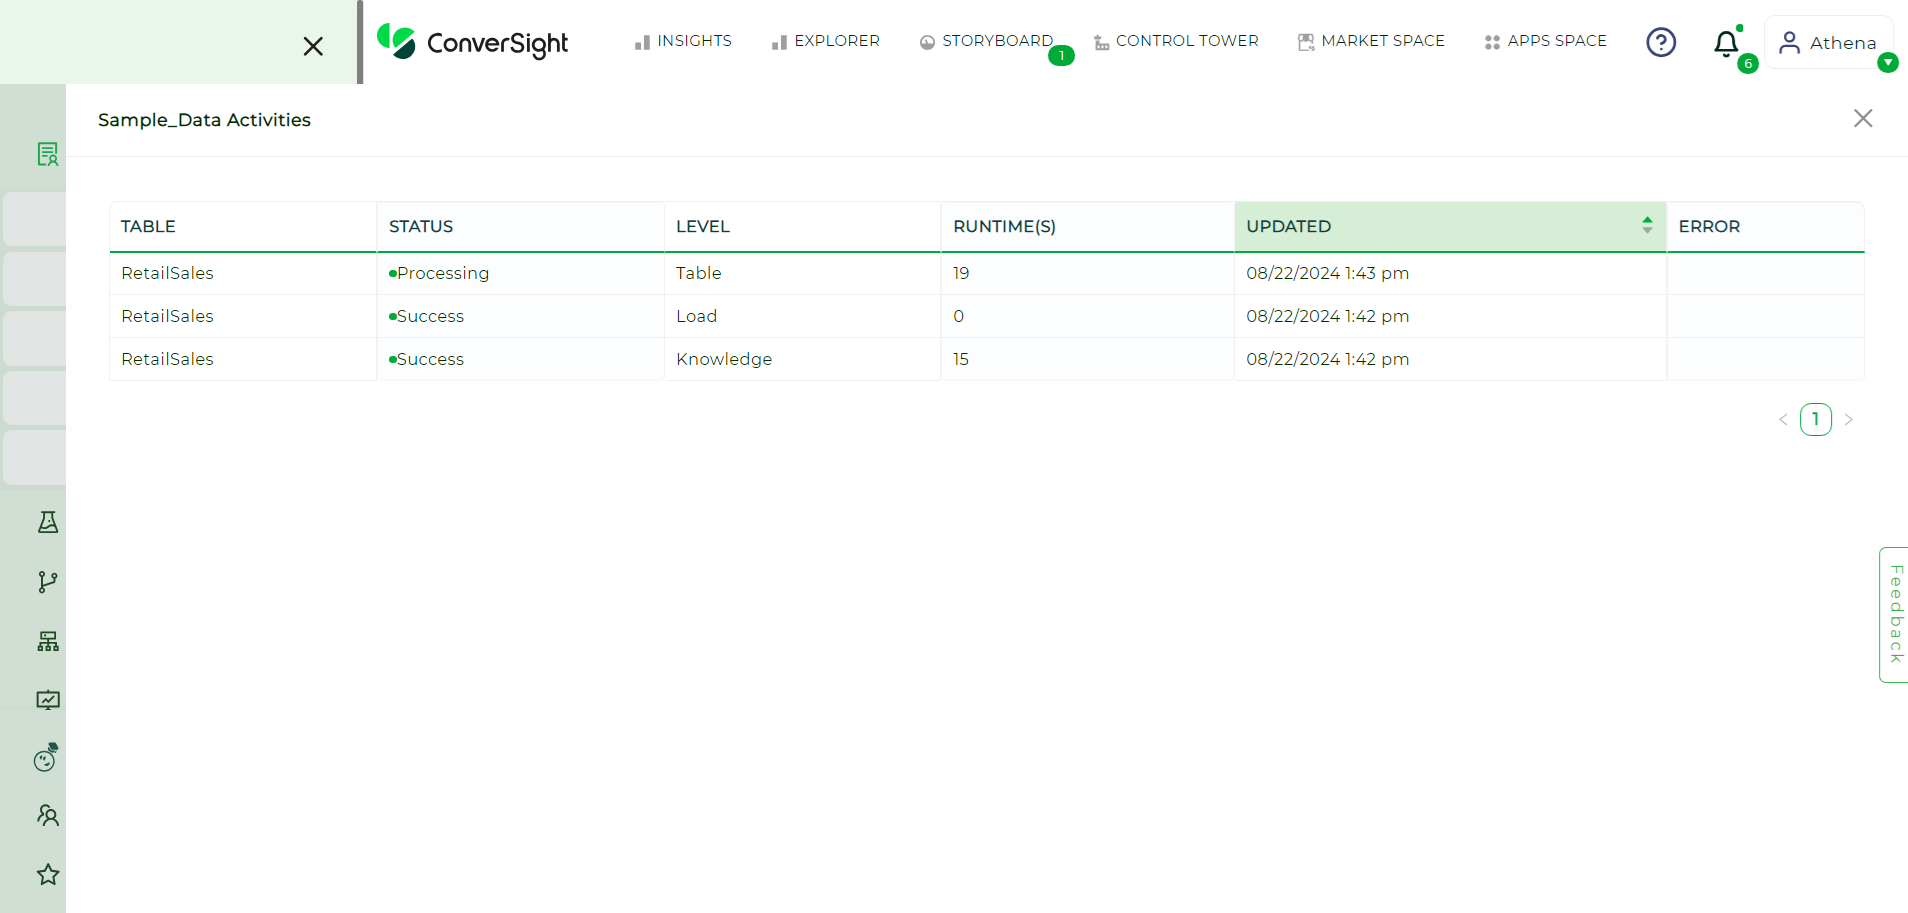Open the Athena user profile menu
Viewport: 1908px width, 913px height.
1828,42
